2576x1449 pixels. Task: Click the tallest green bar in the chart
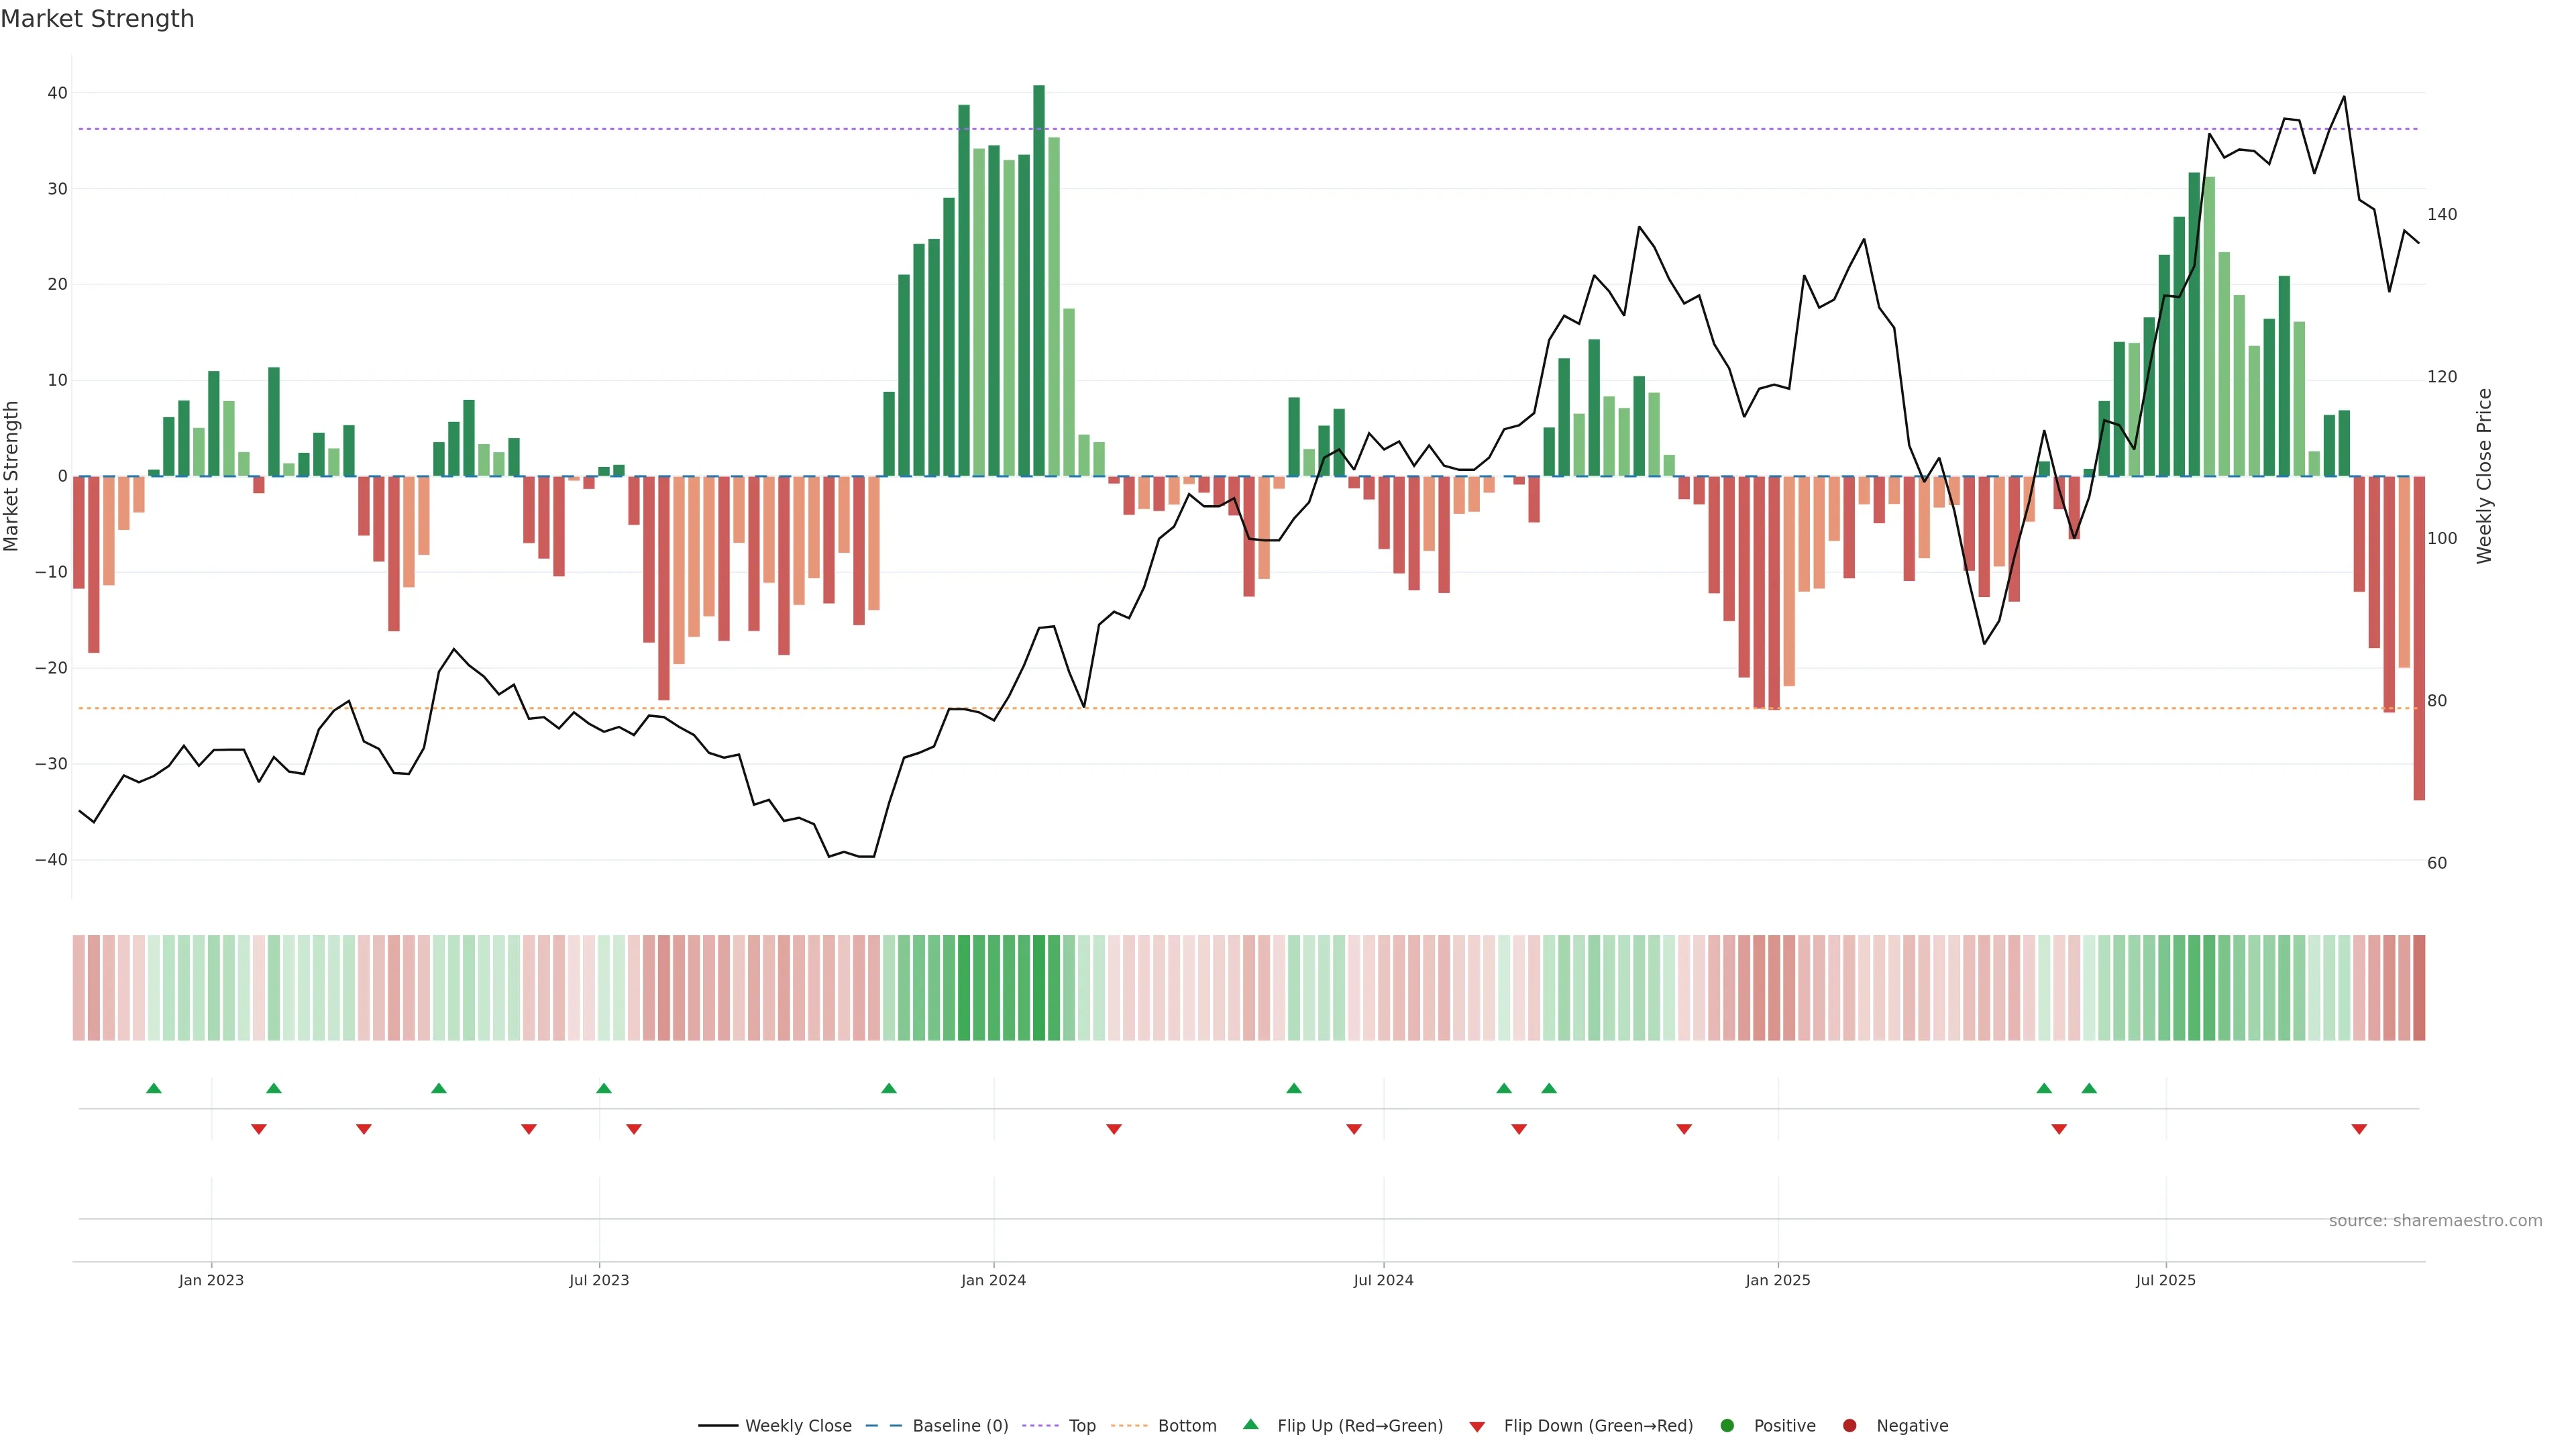pos(1039,280)
